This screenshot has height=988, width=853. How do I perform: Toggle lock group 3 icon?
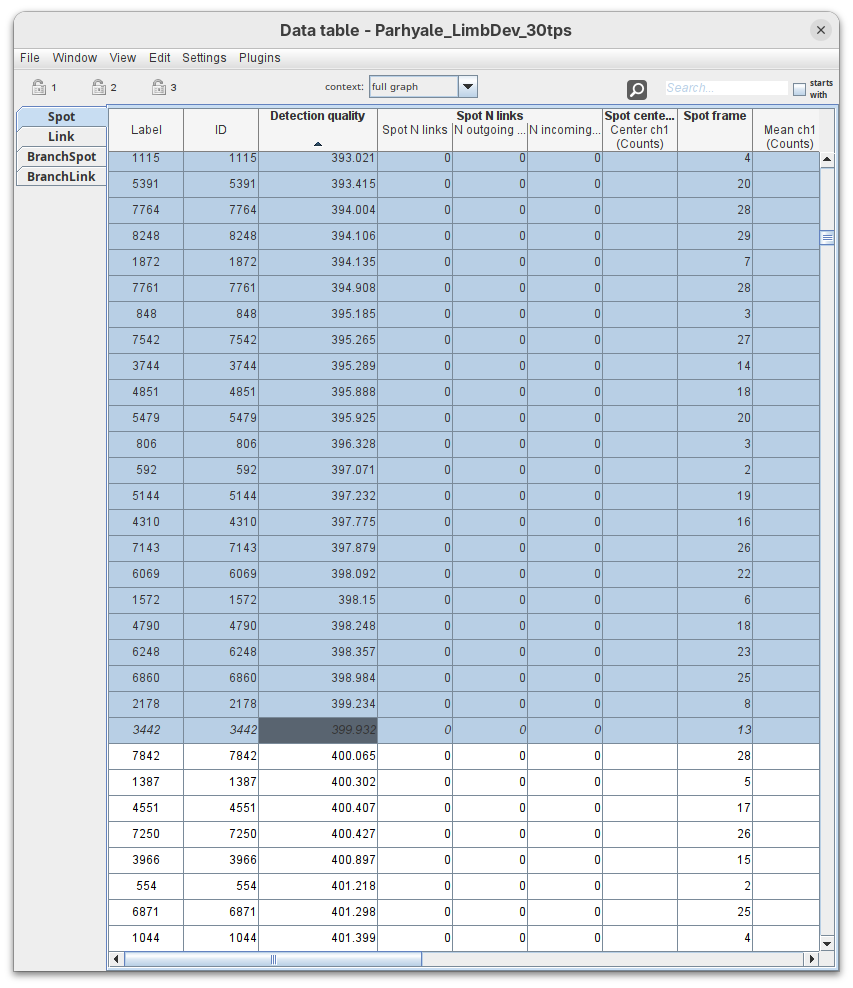coord(158,87)
